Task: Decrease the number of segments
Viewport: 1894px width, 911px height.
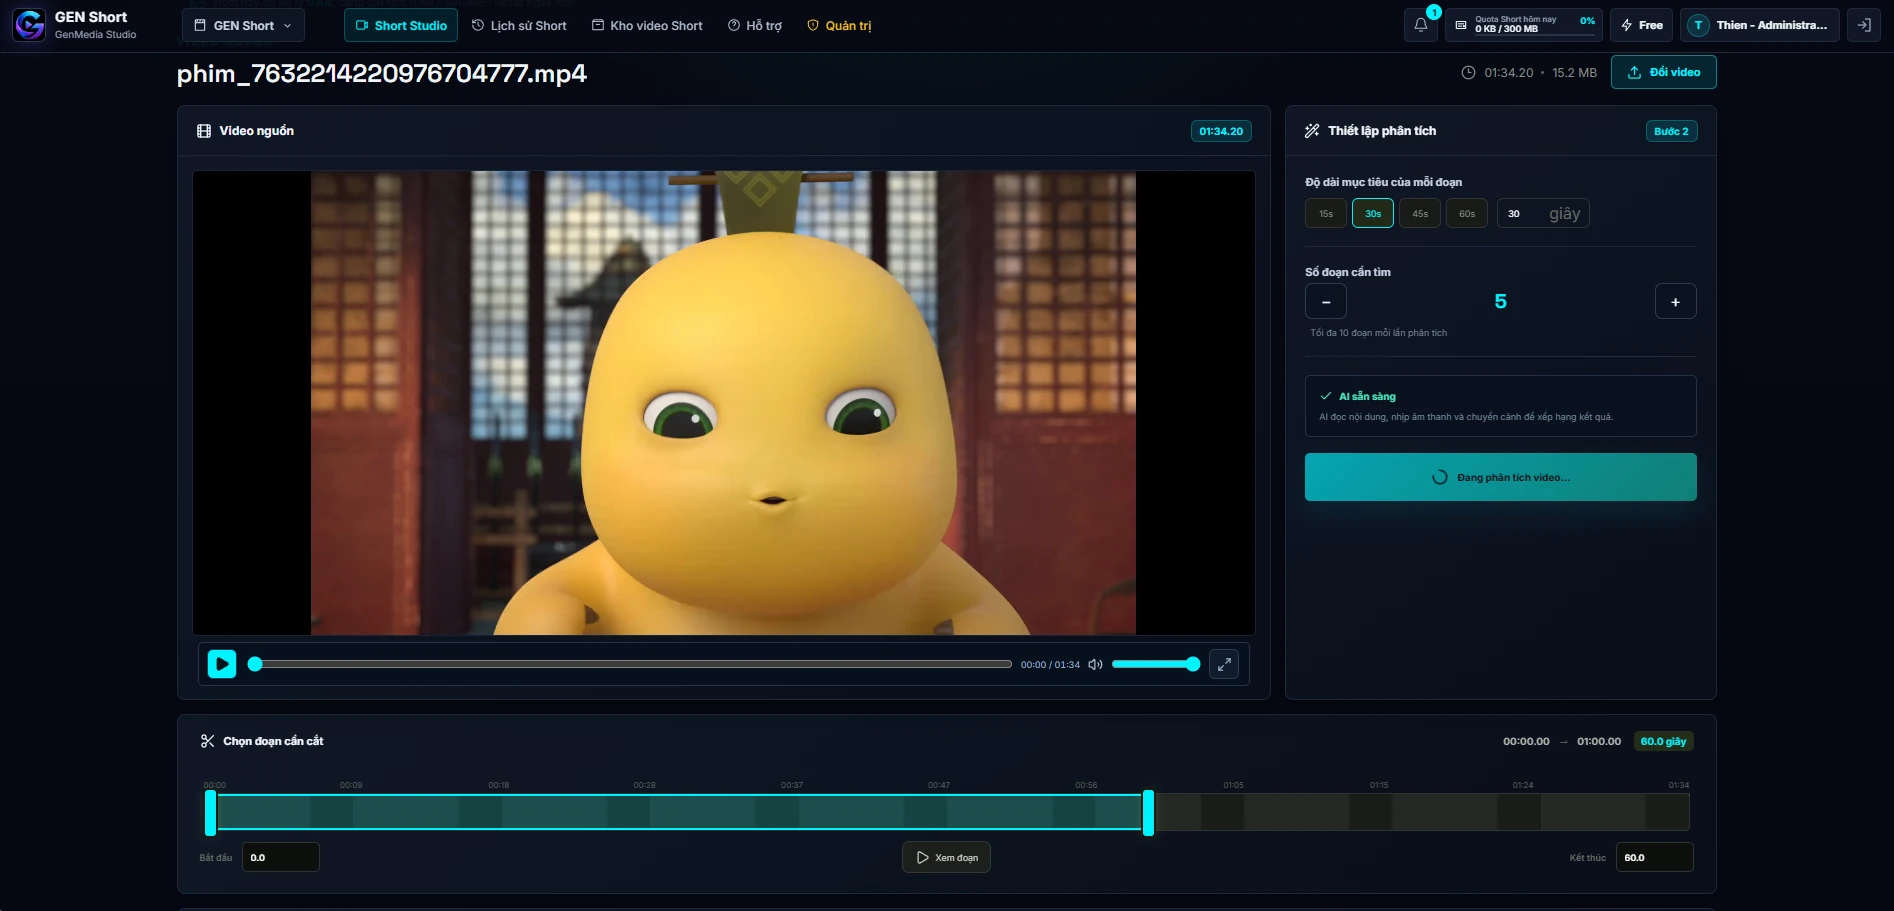Action: point(1326,302)
